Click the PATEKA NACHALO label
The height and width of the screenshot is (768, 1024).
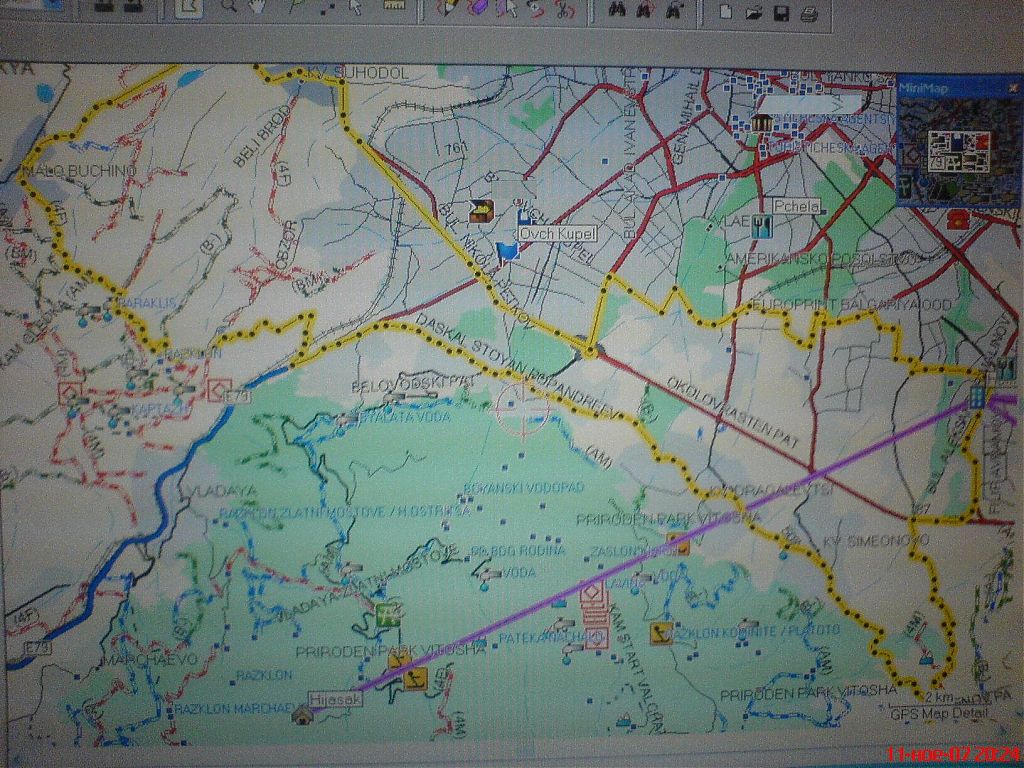coord(549,635)
